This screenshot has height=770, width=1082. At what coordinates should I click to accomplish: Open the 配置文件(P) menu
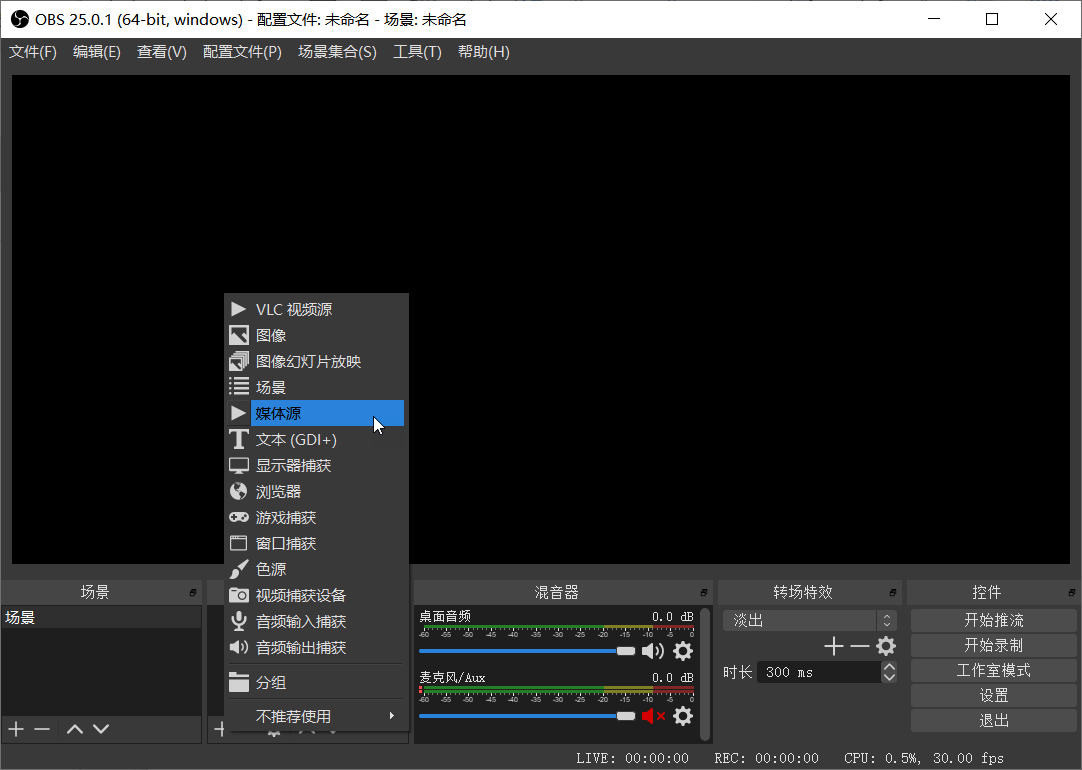(x=242, y=52)
